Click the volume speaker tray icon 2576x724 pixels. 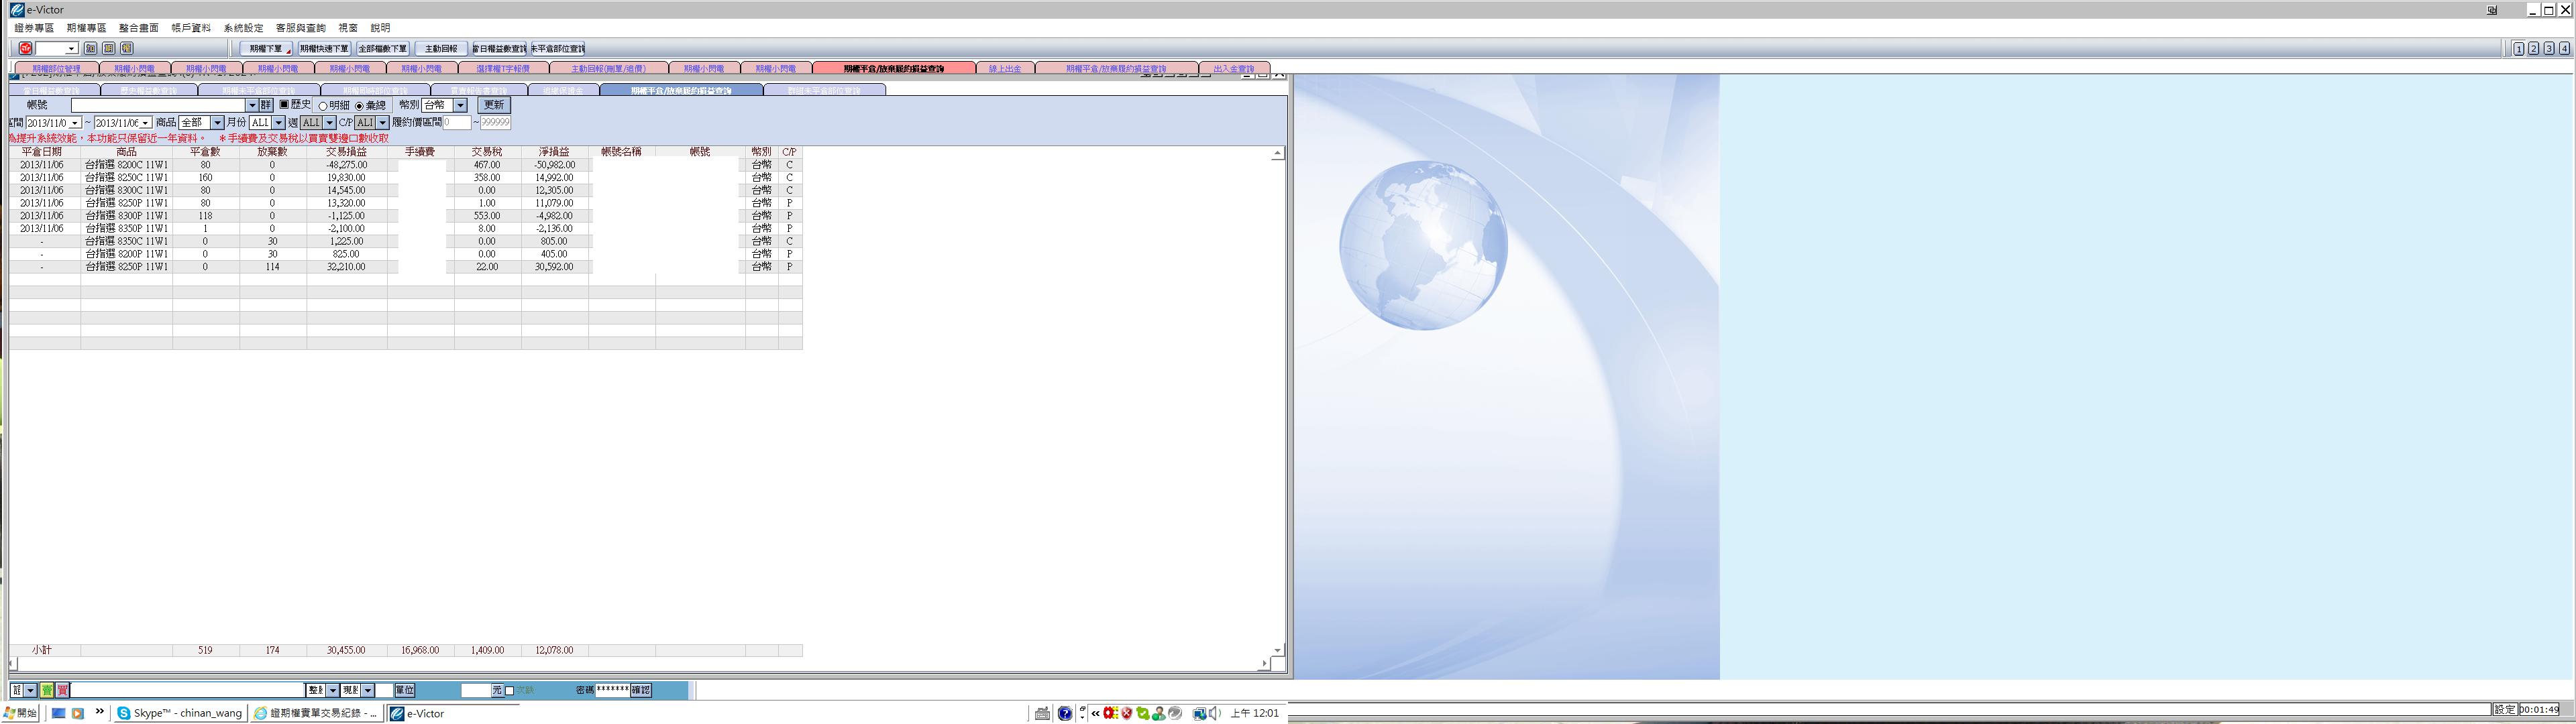coord(1214,714)
